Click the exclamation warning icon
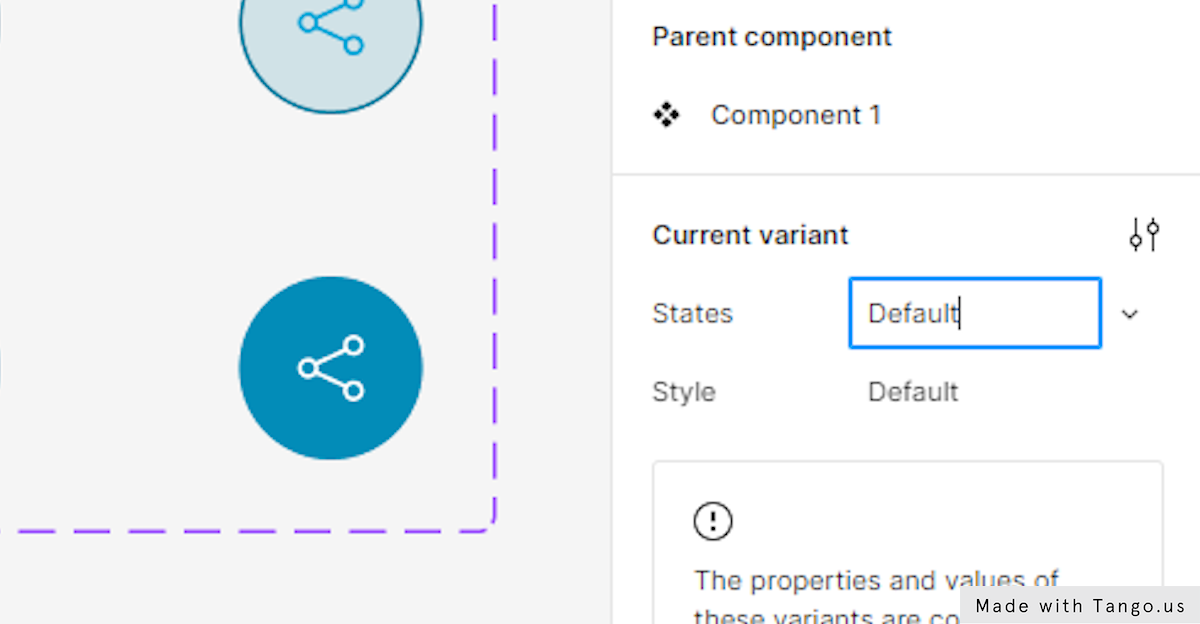This screenshot has height=624, width=1200. [713, 521]
